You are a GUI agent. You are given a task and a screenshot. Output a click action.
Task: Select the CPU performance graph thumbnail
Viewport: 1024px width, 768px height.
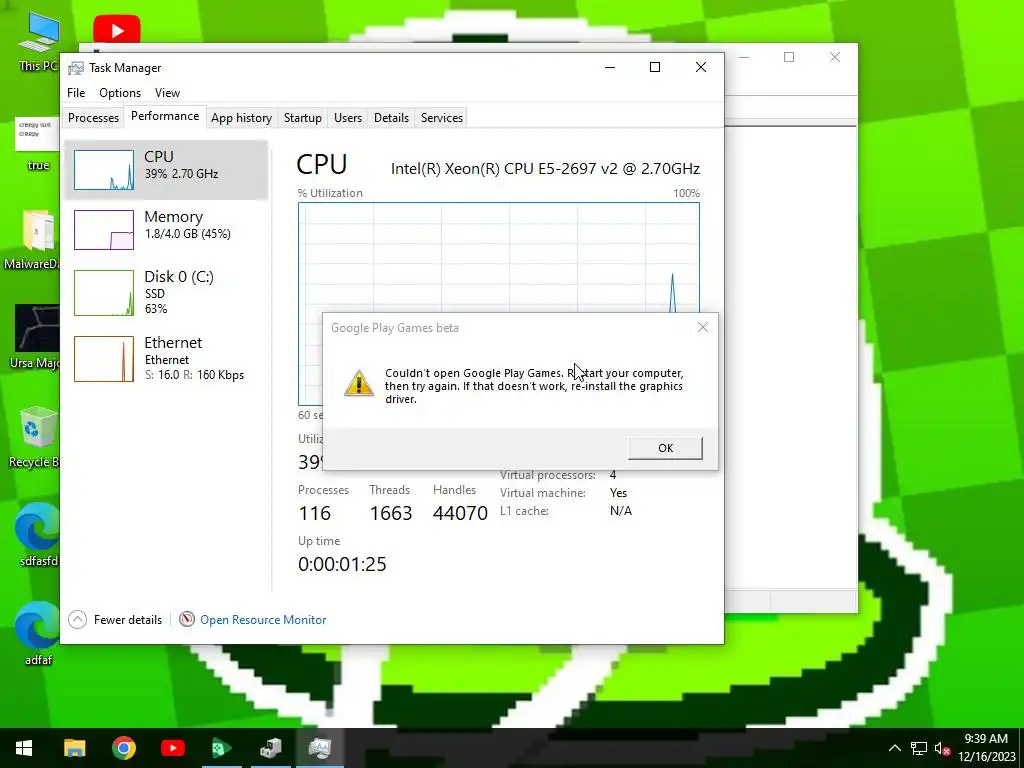[104, 170]
